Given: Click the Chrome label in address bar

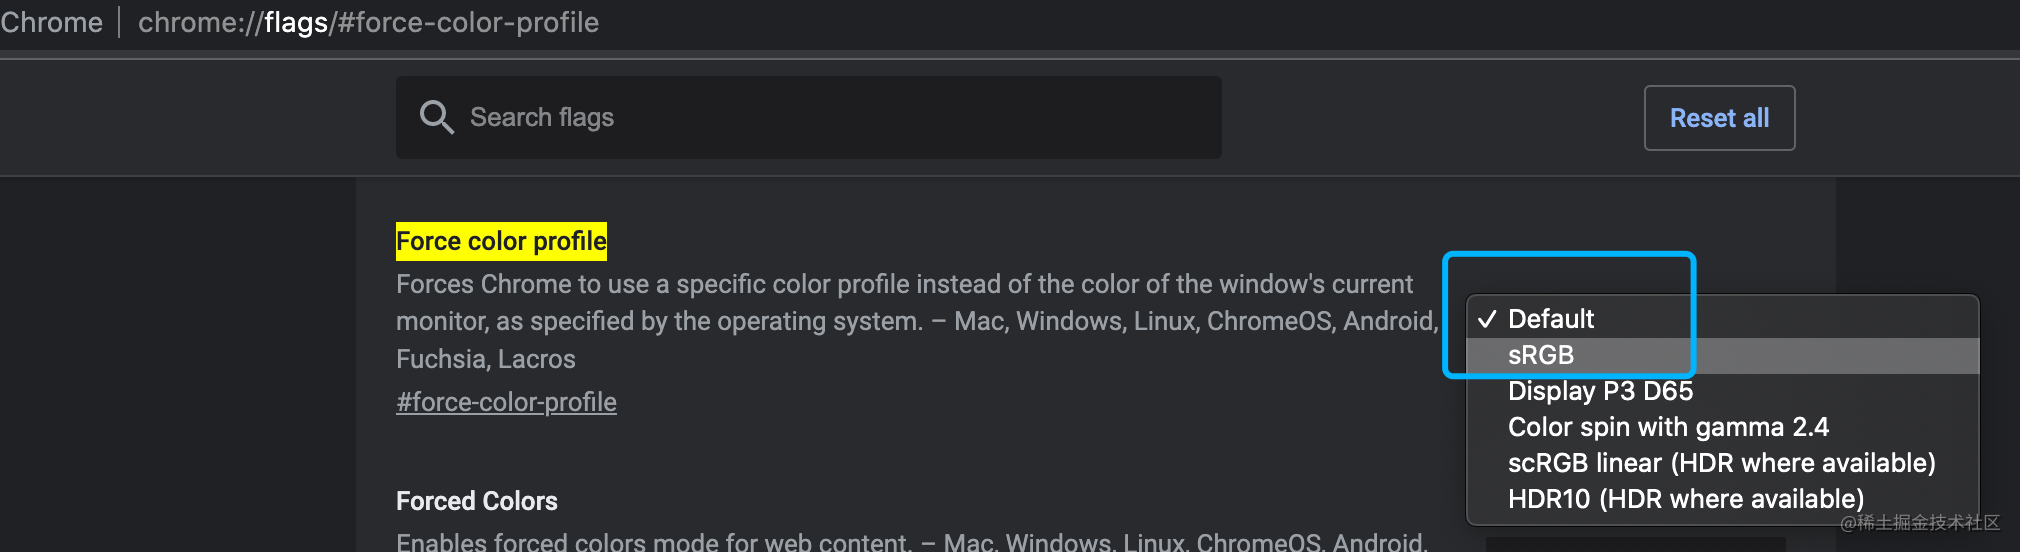Looking at the screenshot, I should [x=51, y=22].
